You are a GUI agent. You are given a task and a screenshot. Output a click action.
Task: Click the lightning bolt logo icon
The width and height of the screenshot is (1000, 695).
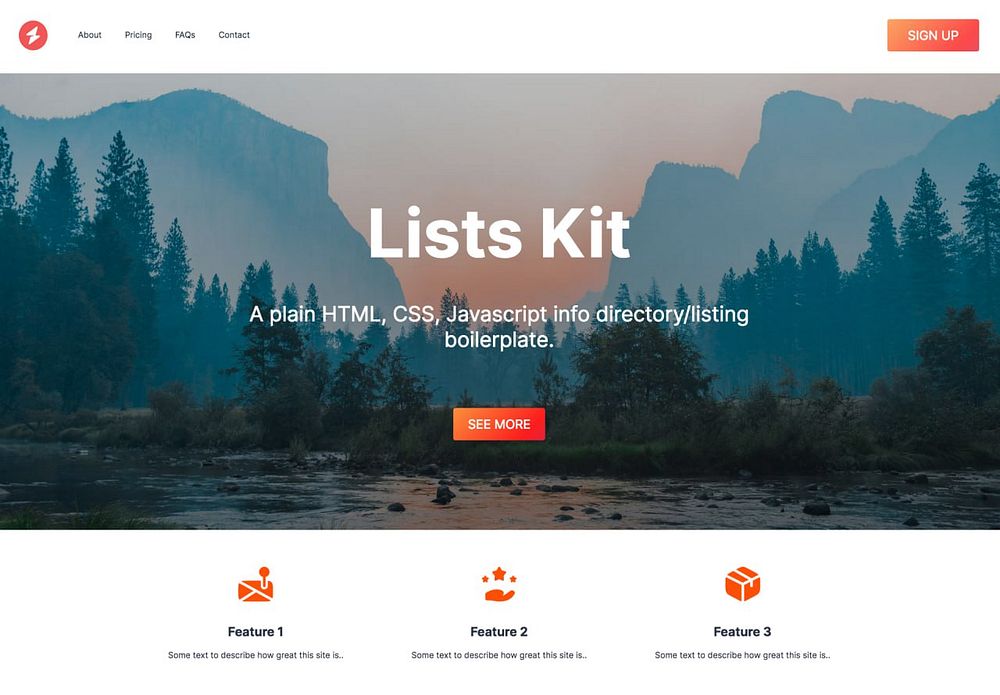tap(33, 35)
